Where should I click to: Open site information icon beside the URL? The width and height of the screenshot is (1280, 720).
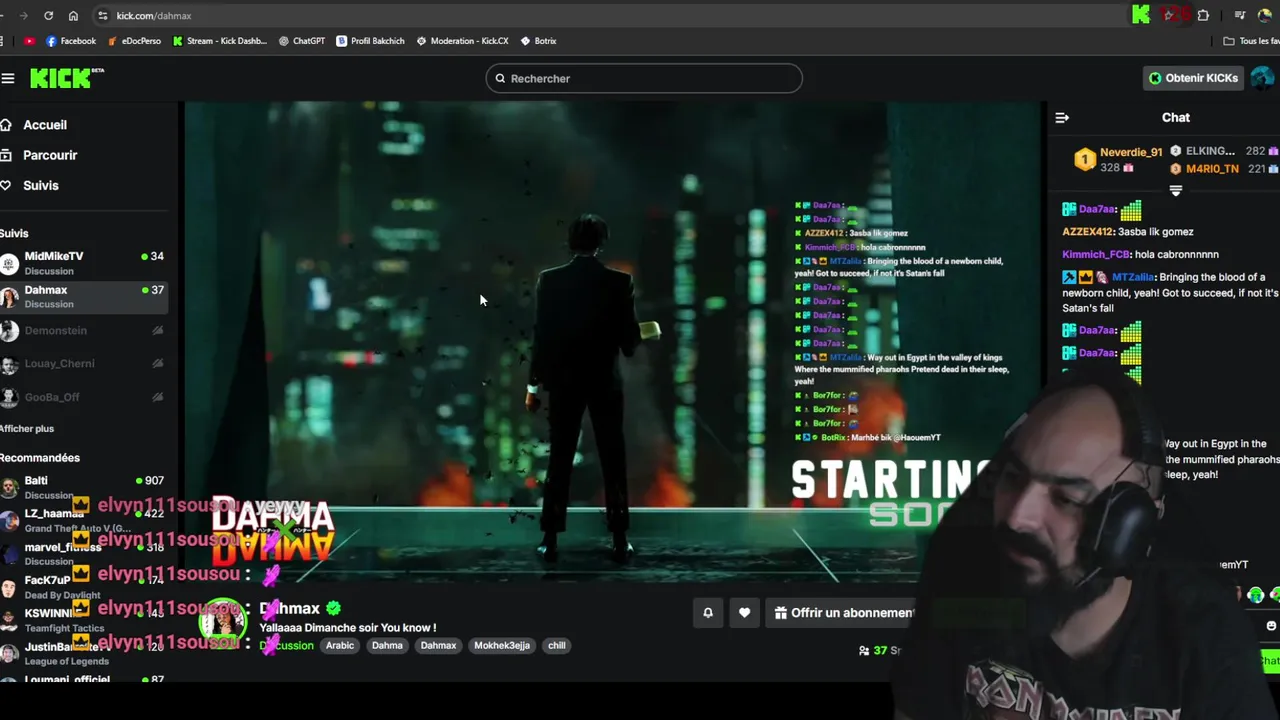[x=102, y=16]
